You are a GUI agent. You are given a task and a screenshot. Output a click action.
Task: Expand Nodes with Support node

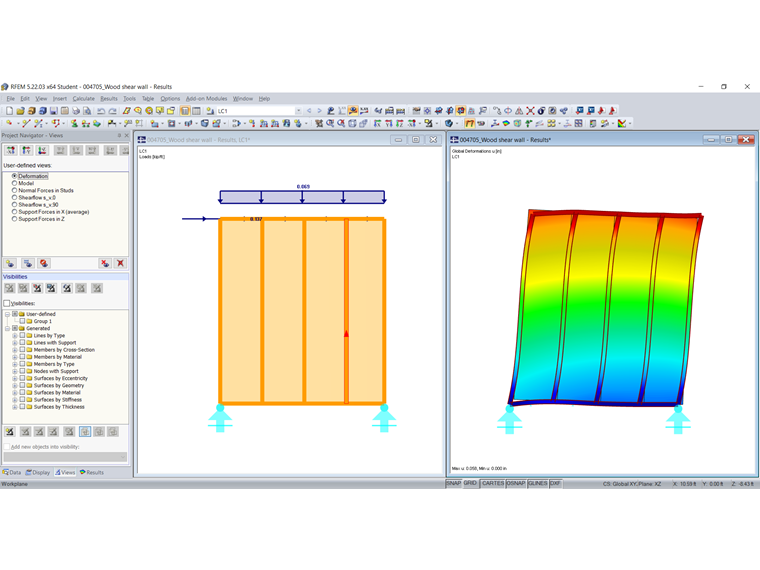coord(15,371)
